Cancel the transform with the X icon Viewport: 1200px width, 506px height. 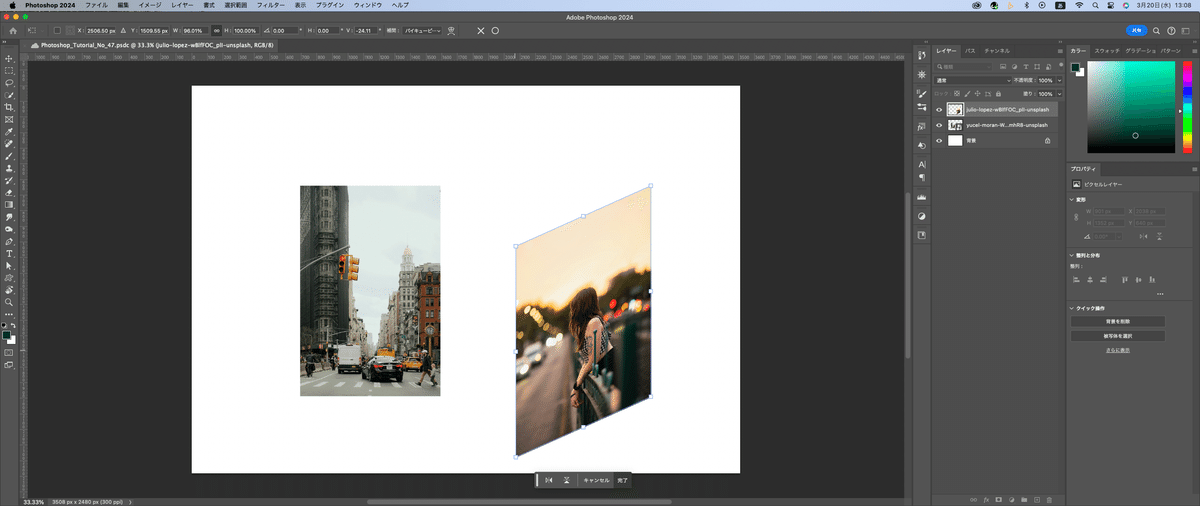pyautogui.click(x=480, y=30)
